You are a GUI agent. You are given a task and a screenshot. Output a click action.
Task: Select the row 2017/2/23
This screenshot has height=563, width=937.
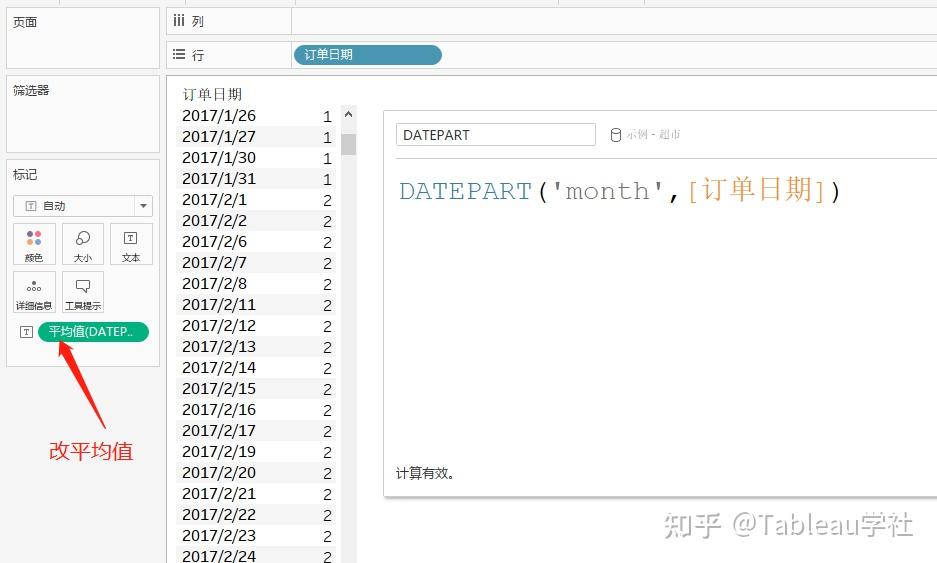click(256, 536)
